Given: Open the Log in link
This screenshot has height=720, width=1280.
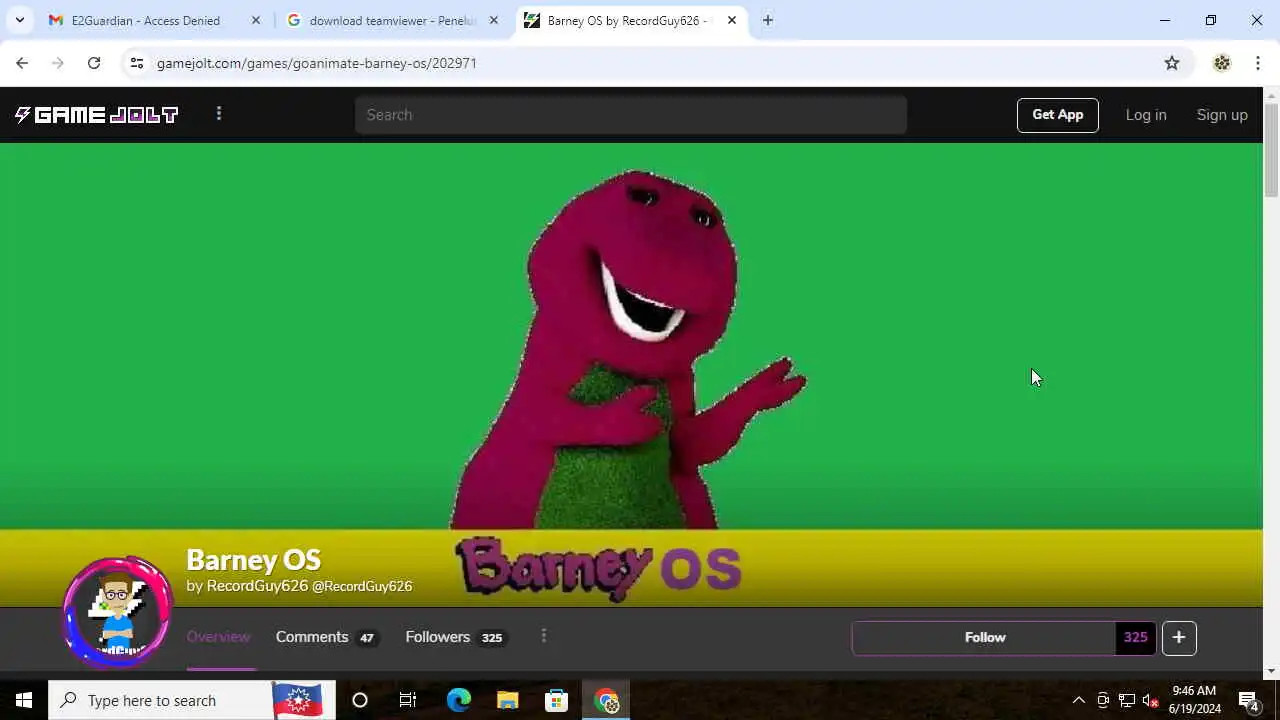Looking at the screenshot, I should coord(1146,115).
